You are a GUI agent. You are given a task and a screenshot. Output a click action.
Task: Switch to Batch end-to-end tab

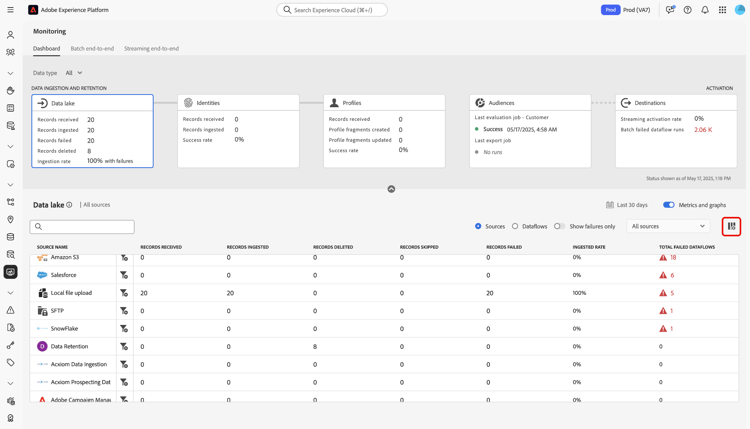coord(92,48)
